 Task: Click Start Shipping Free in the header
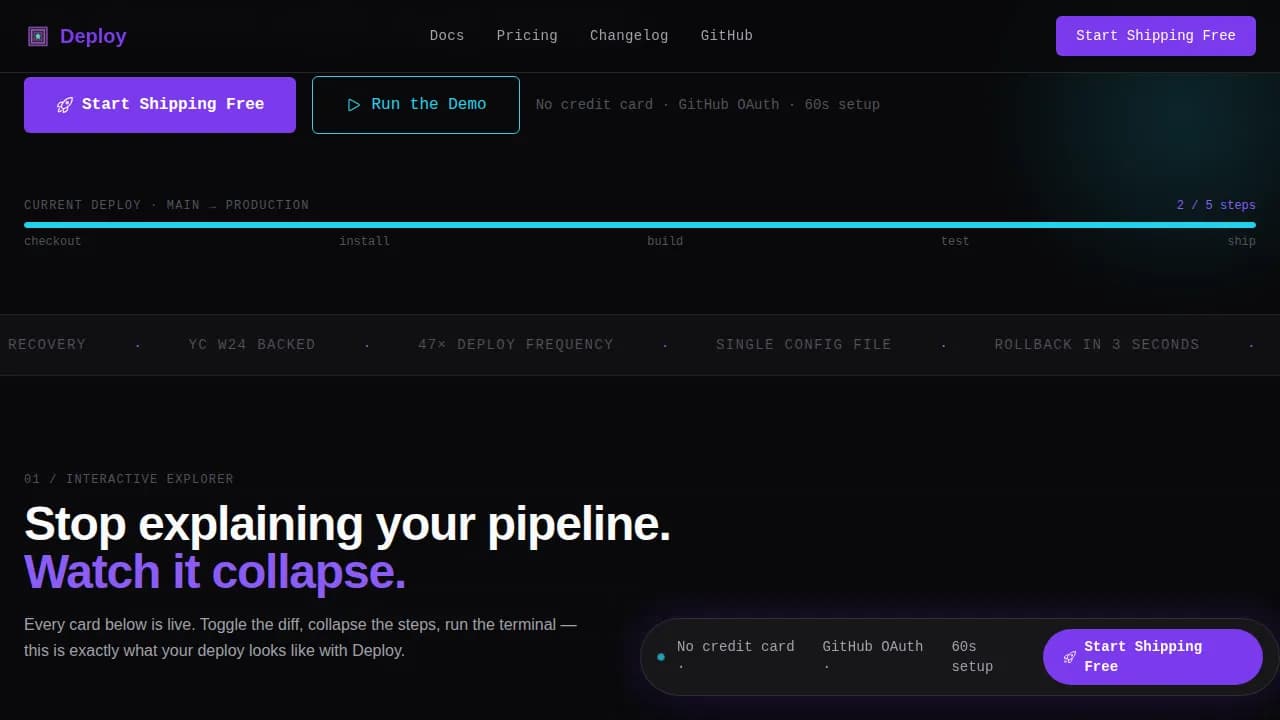[x=1156, y=36]
